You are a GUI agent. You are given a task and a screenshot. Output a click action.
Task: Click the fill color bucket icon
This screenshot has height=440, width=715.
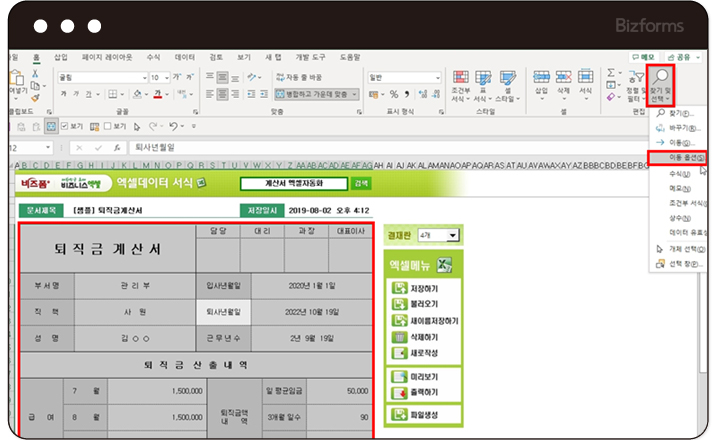click(x=135, y=94)
